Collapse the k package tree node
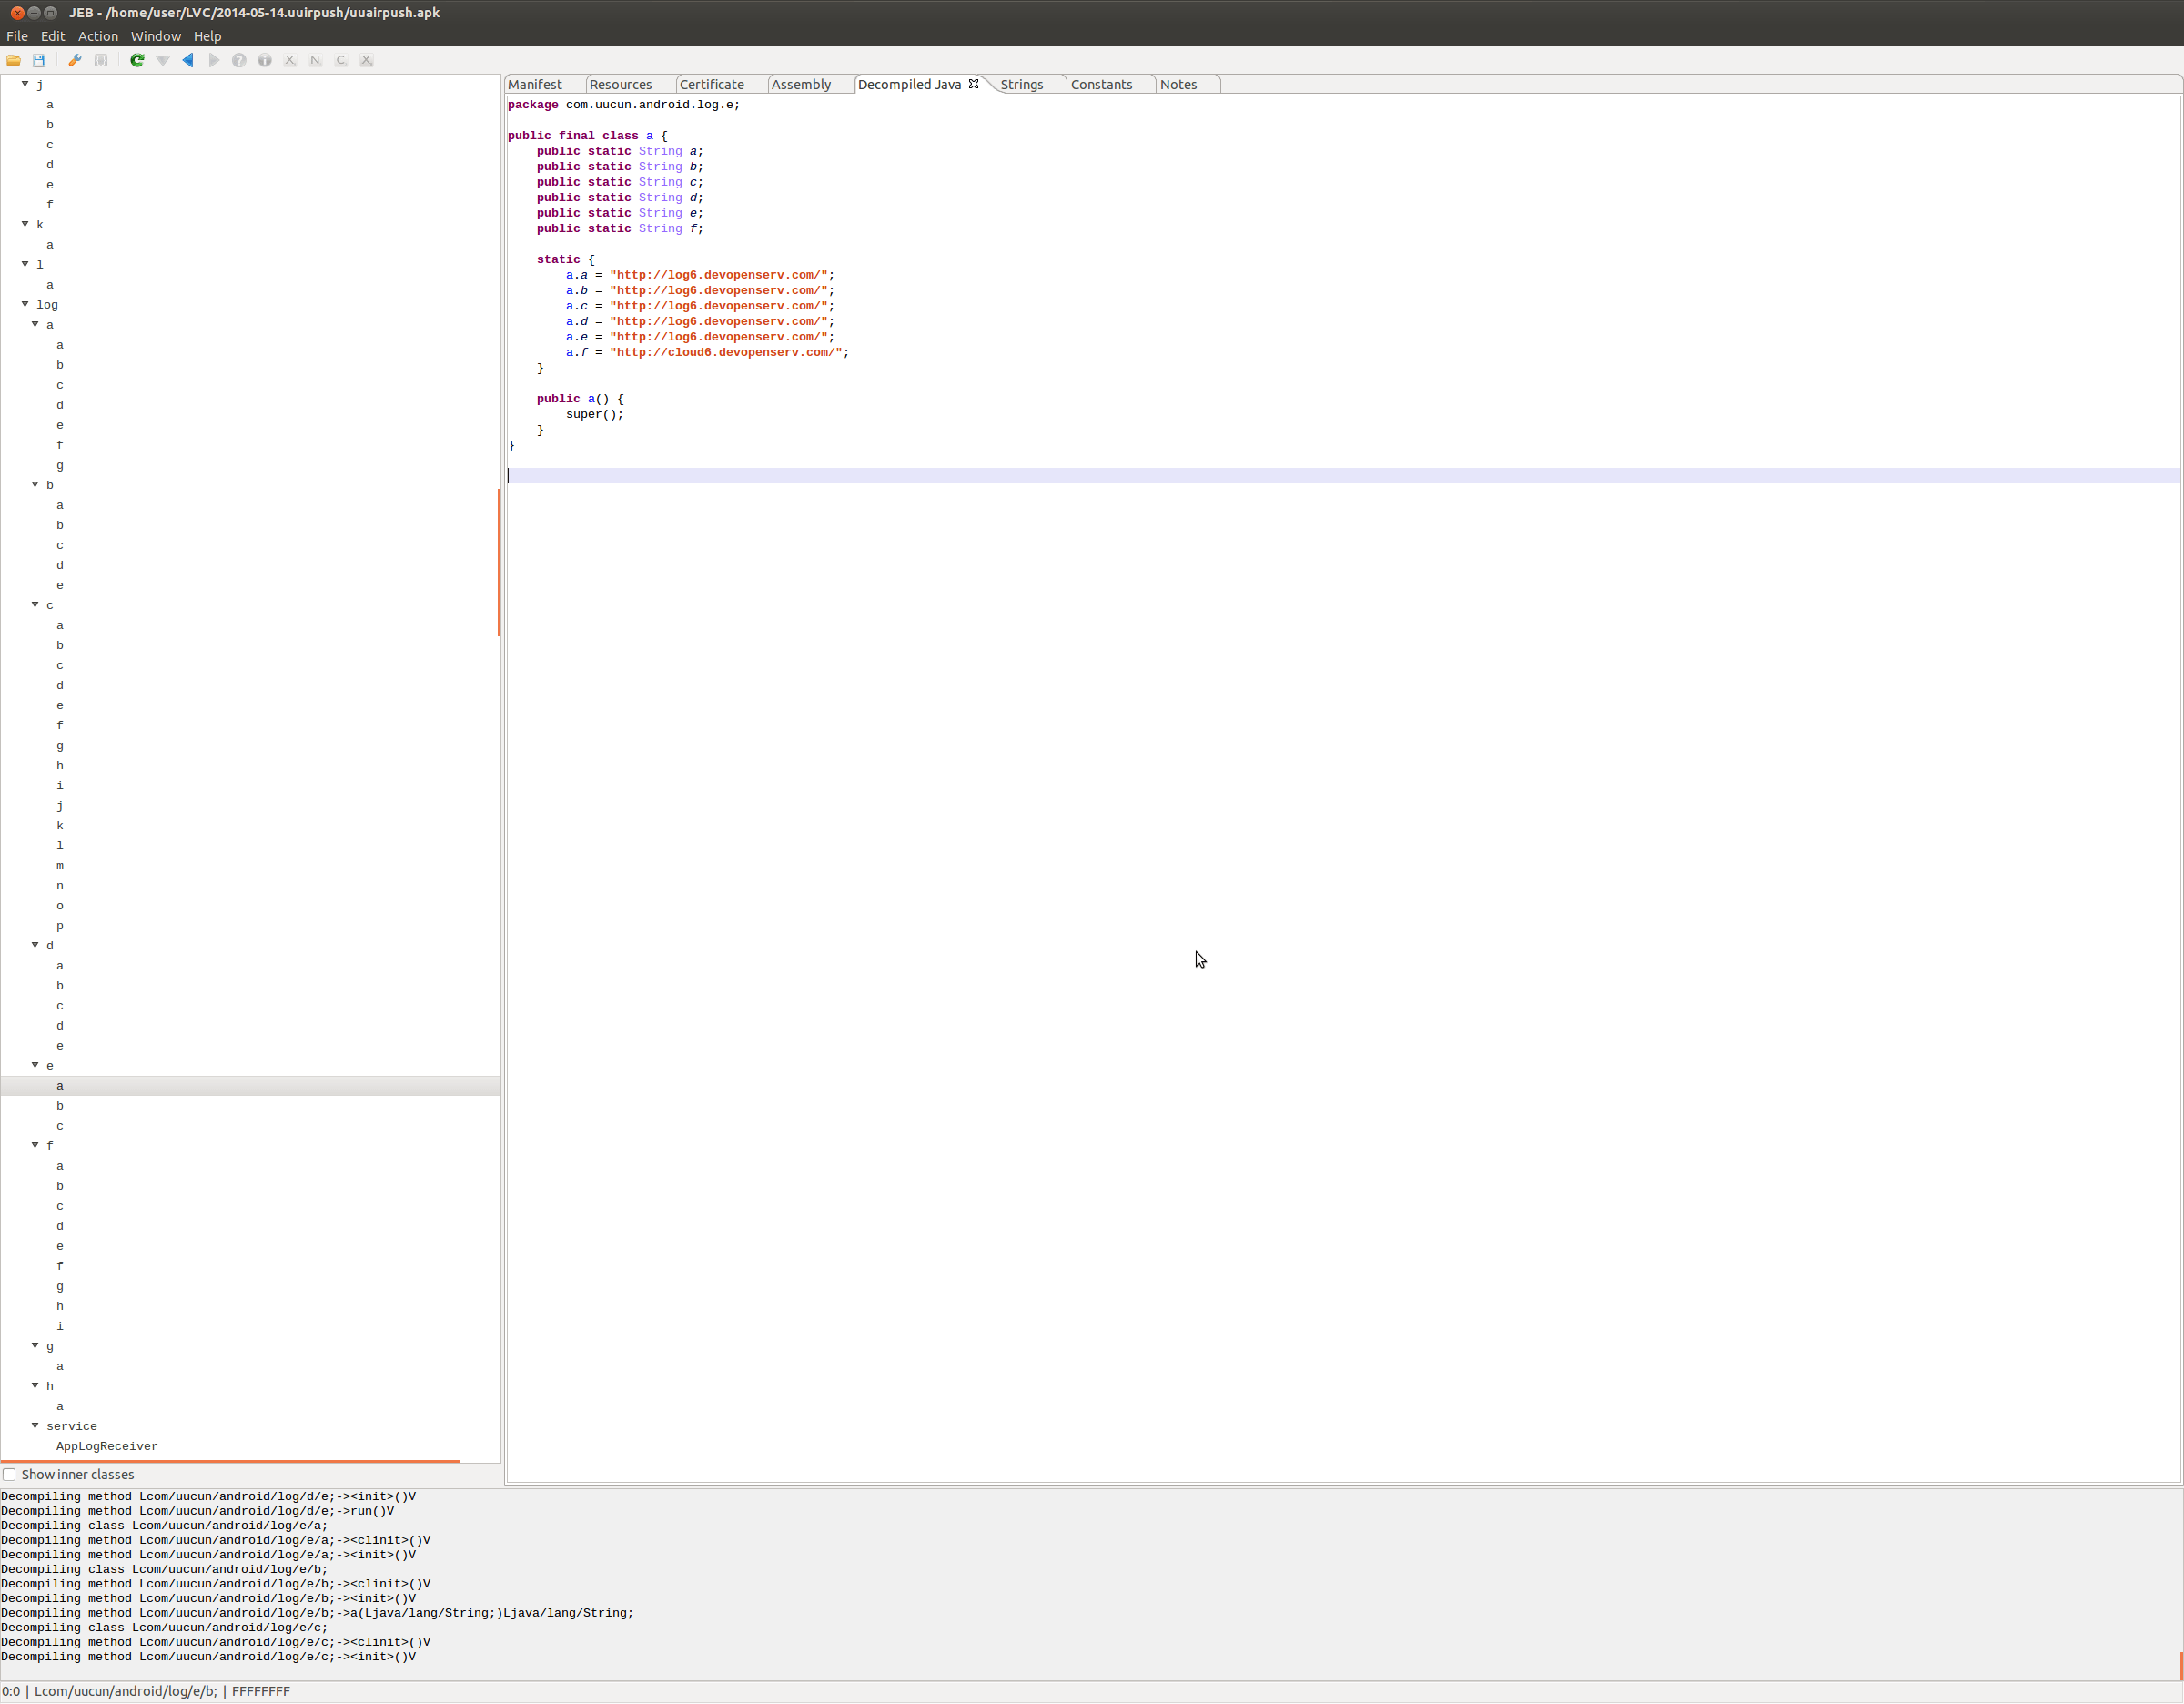Image resolution: width=2184 pixels, height=1704 pixels. tap(26, 224)
